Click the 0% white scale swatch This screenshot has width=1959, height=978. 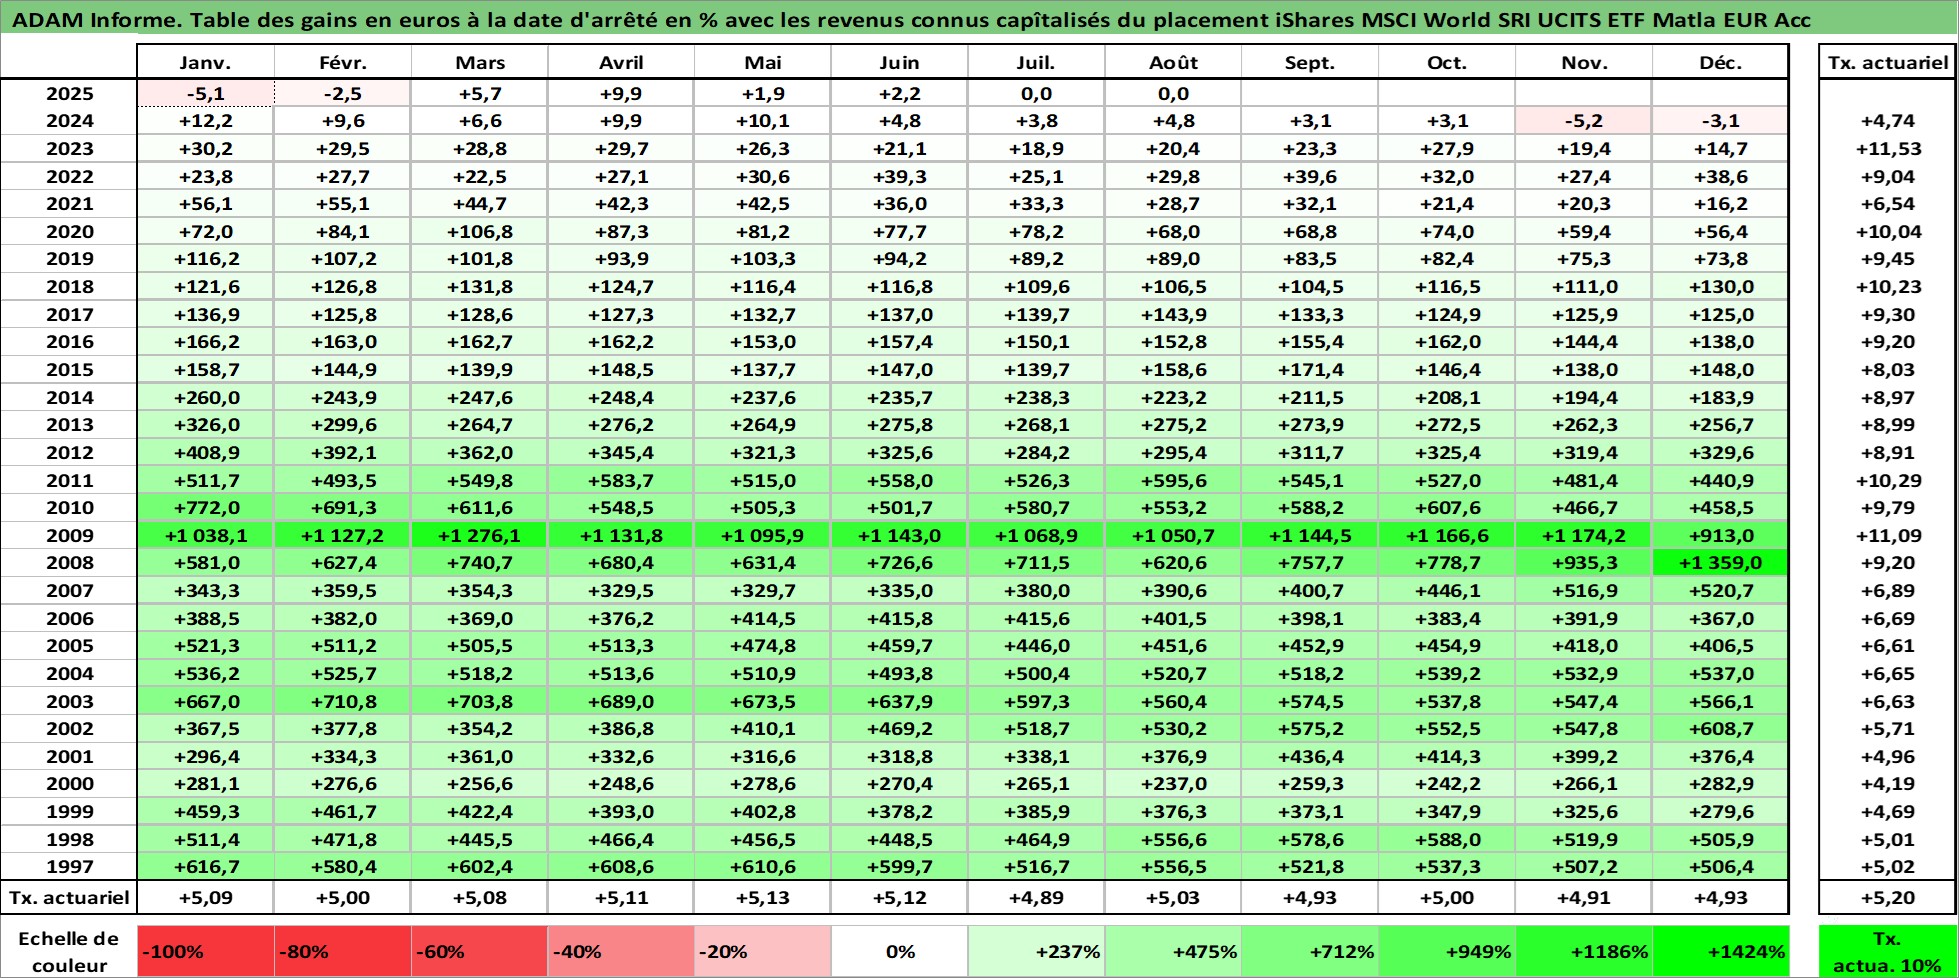900,952
